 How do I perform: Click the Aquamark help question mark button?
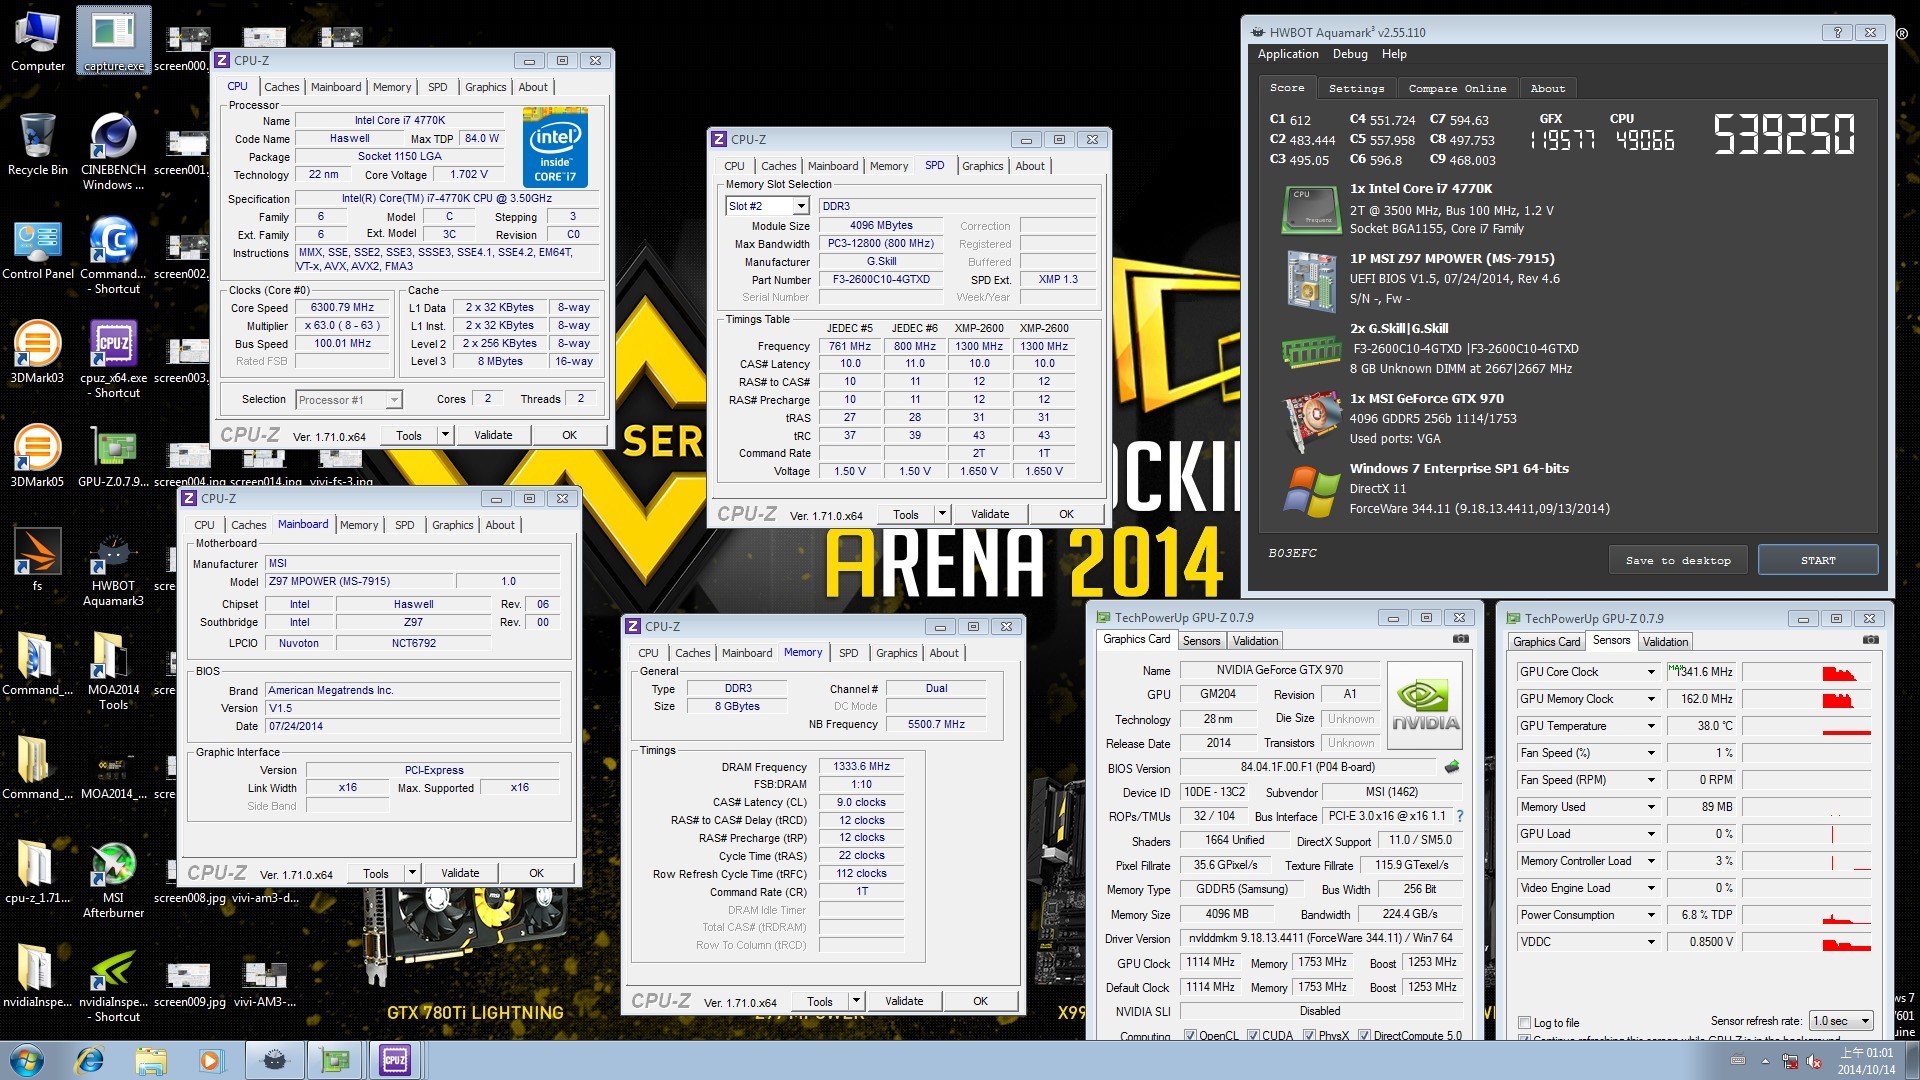pyautogui.click(x=1837, y=32)
